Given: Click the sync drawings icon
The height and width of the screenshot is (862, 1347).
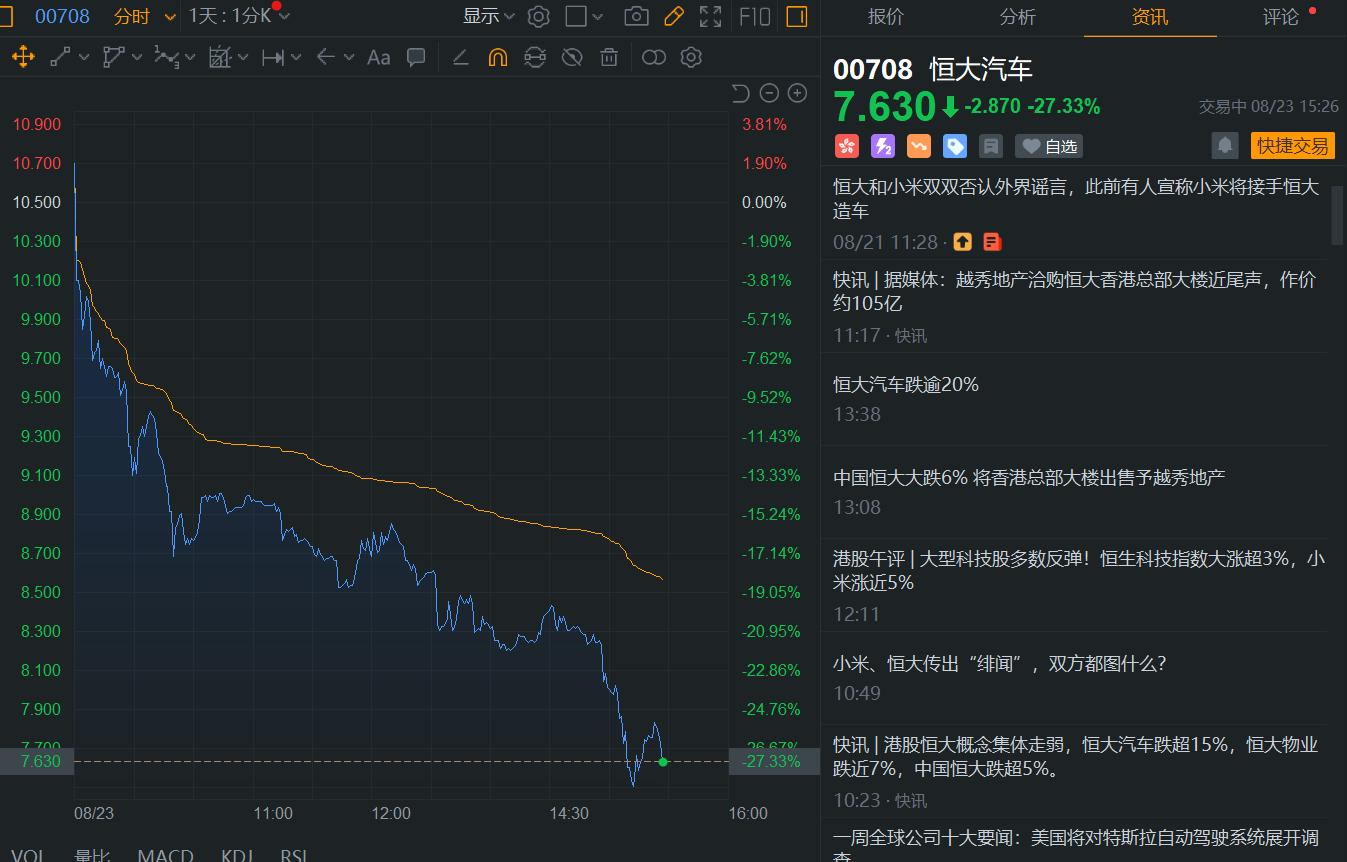Looking at the screenshot, I should 535,57.
